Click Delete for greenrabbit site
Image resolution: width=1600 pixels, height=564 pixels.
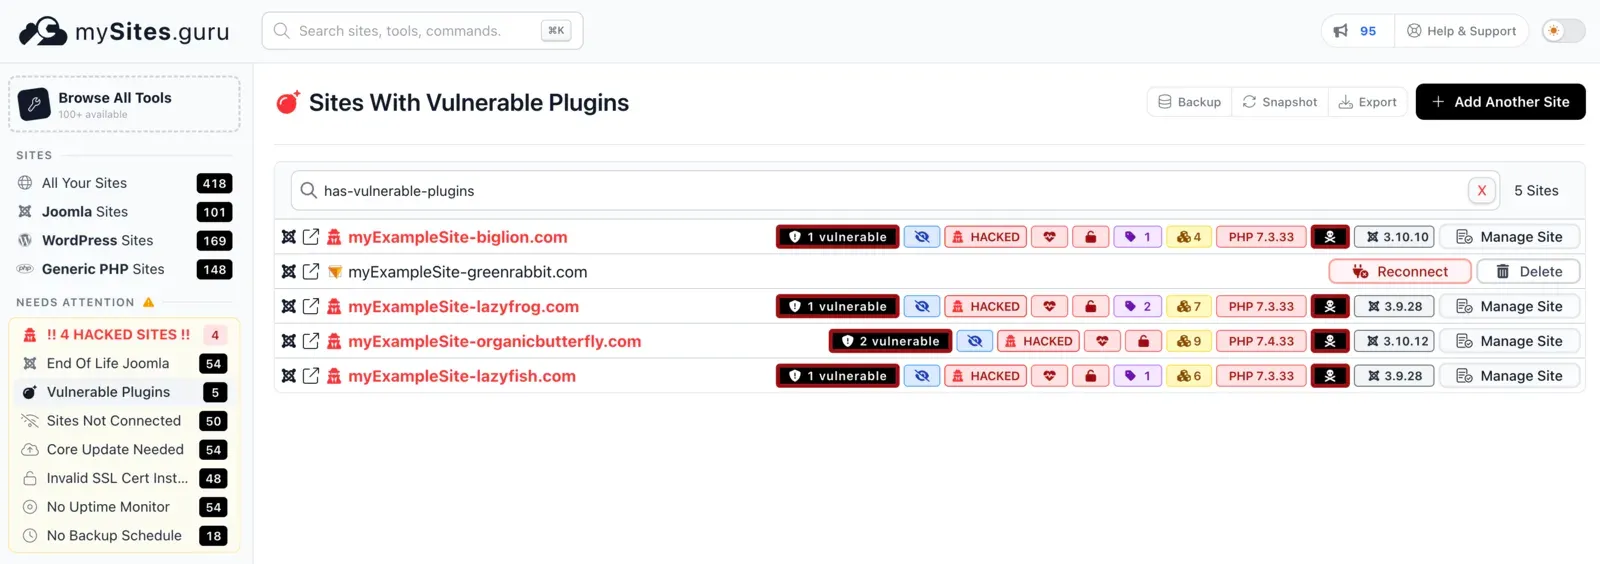tap(1528, 272)
